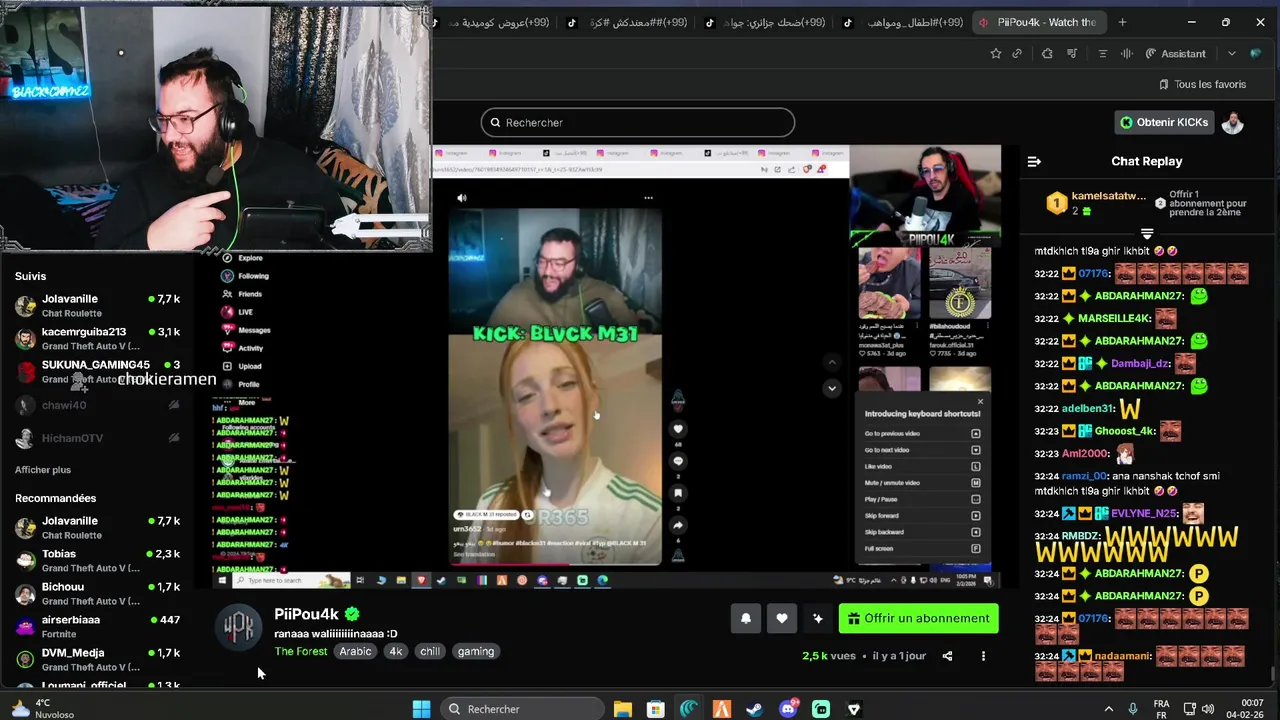Open the three-dot more options menu

[983, 656]
